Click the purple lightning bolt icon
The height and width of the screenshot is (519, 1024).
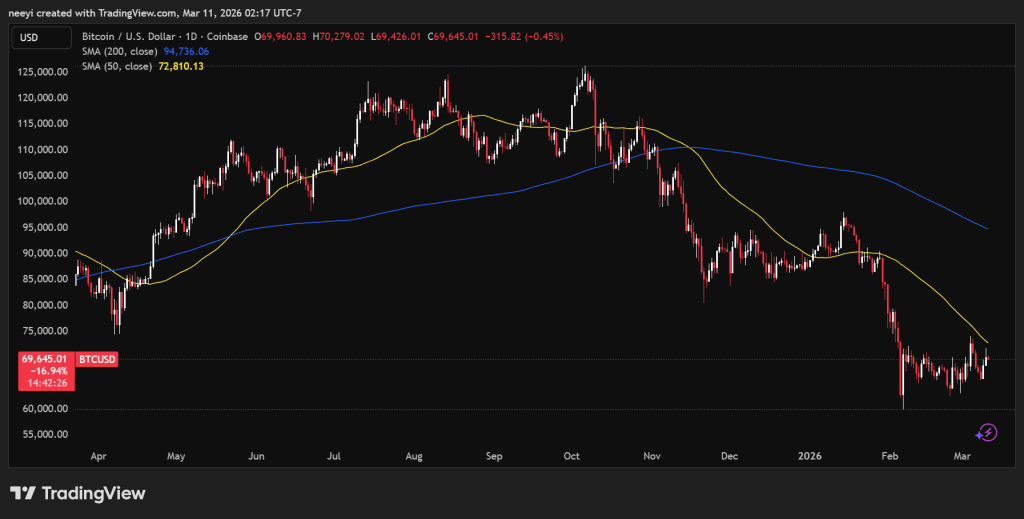986,432
